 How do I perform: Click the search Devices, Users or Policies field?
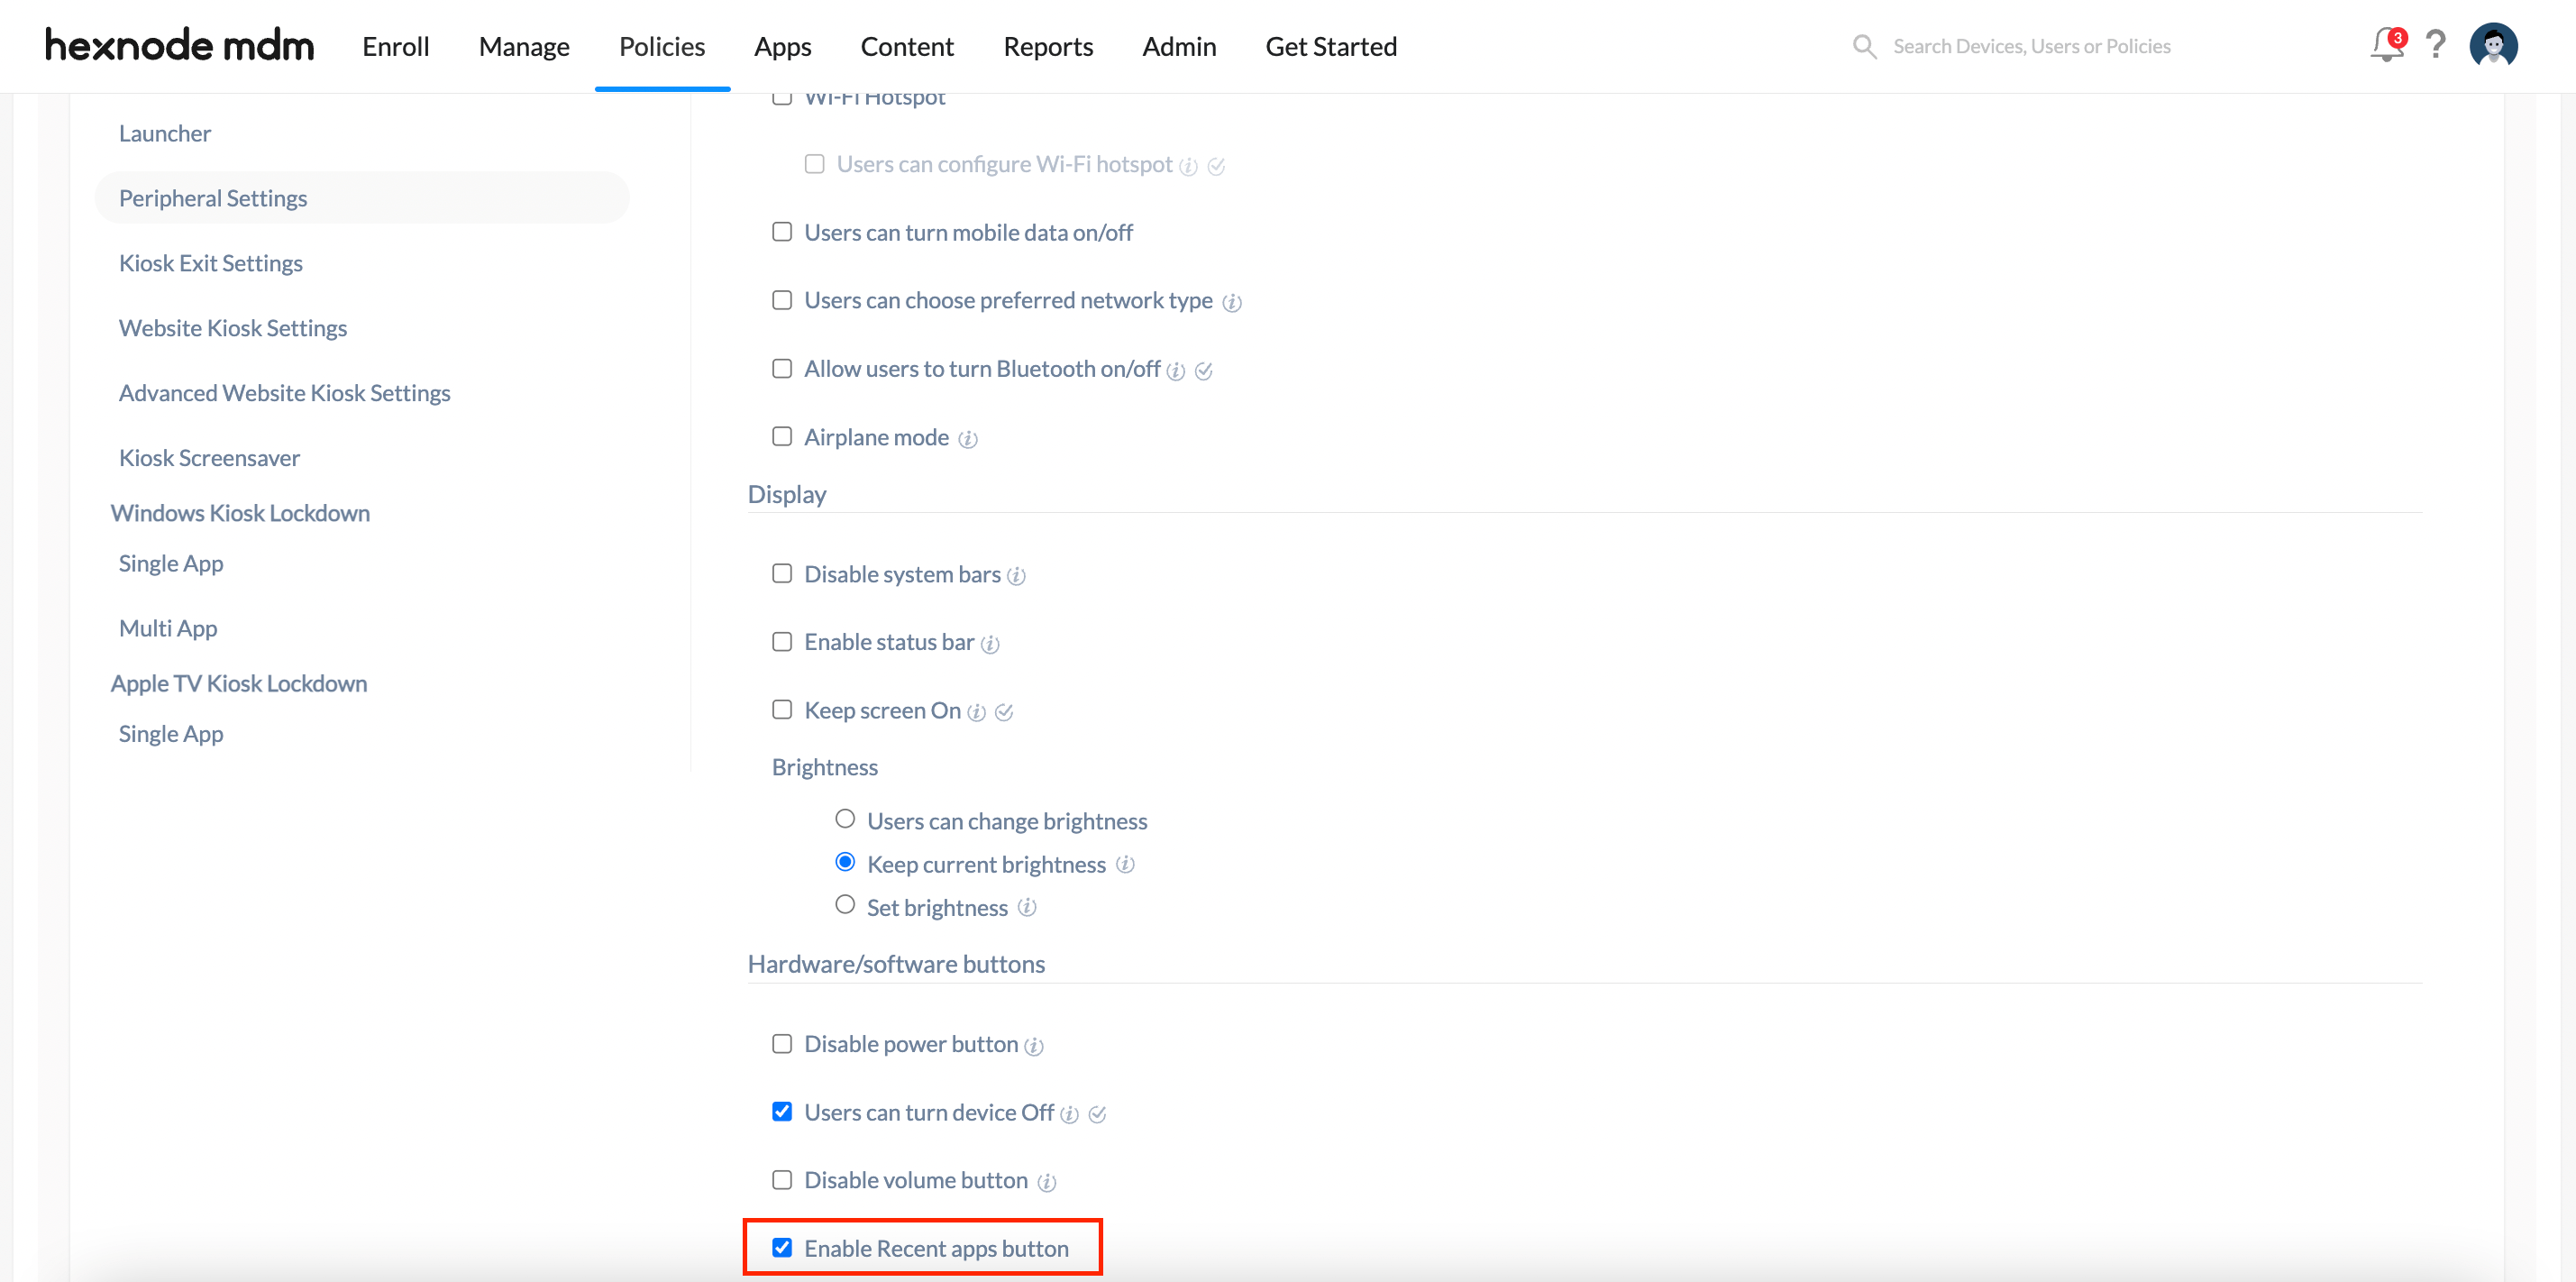tap(2030, 45)
